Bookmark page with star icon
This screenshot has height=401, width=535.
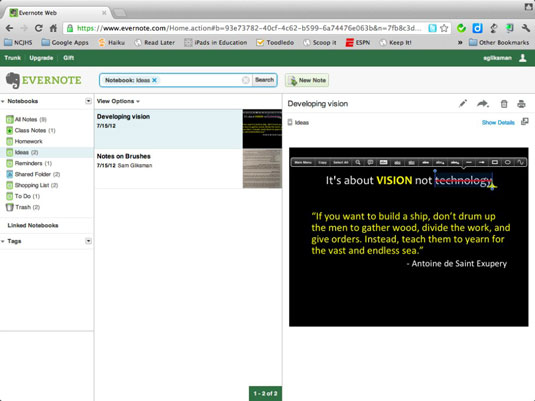[x=444, y=28]
